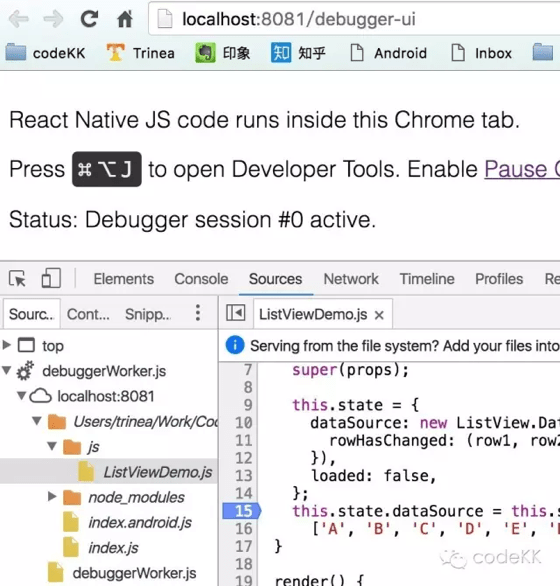Click the browser forward arrow

coord(53,19)
